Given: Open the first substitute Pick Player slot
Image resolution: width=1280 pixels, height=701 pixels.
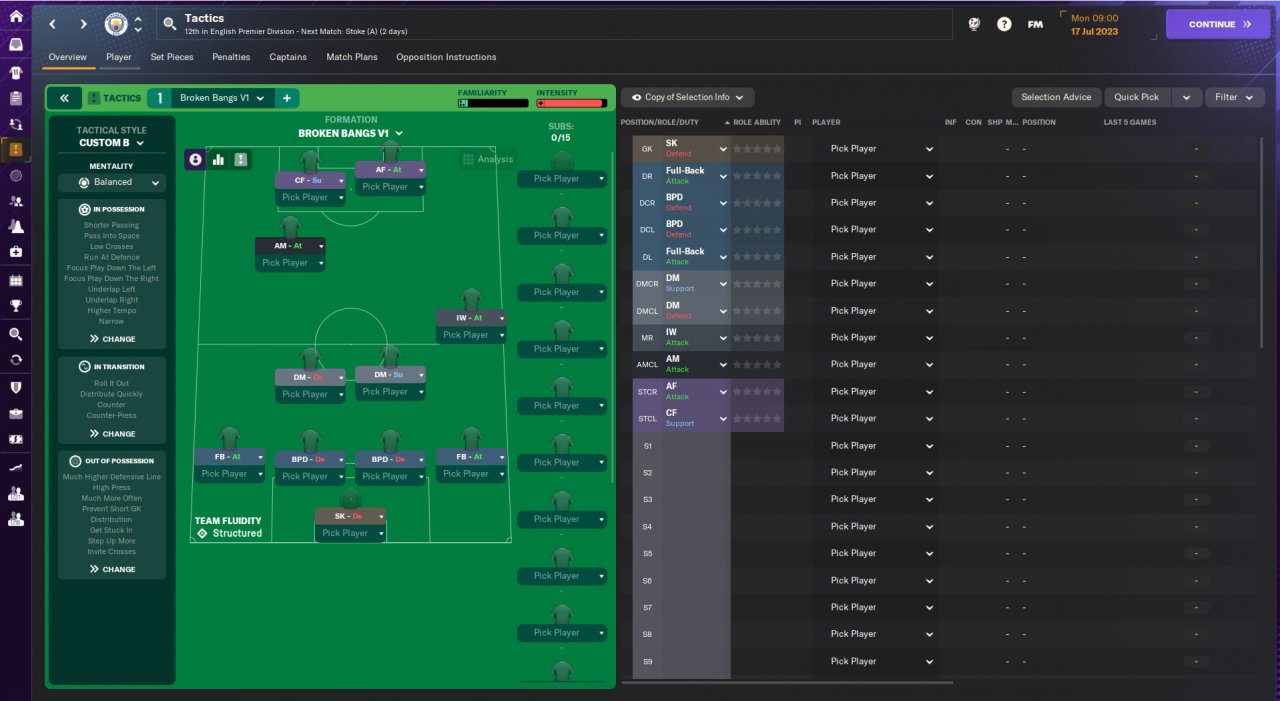Looking at the screenshot, I should point(562,179).
